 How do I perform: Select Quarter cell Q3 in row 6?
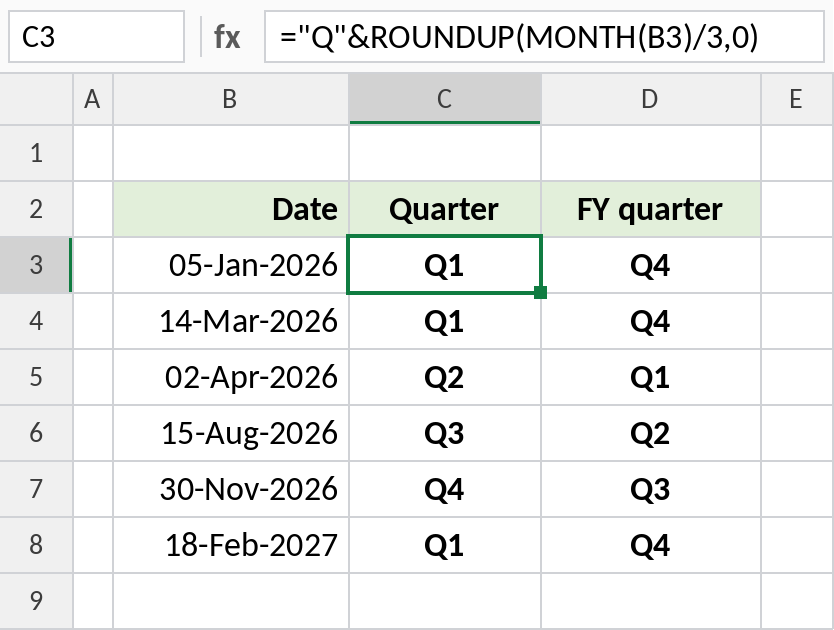point(445,433)
